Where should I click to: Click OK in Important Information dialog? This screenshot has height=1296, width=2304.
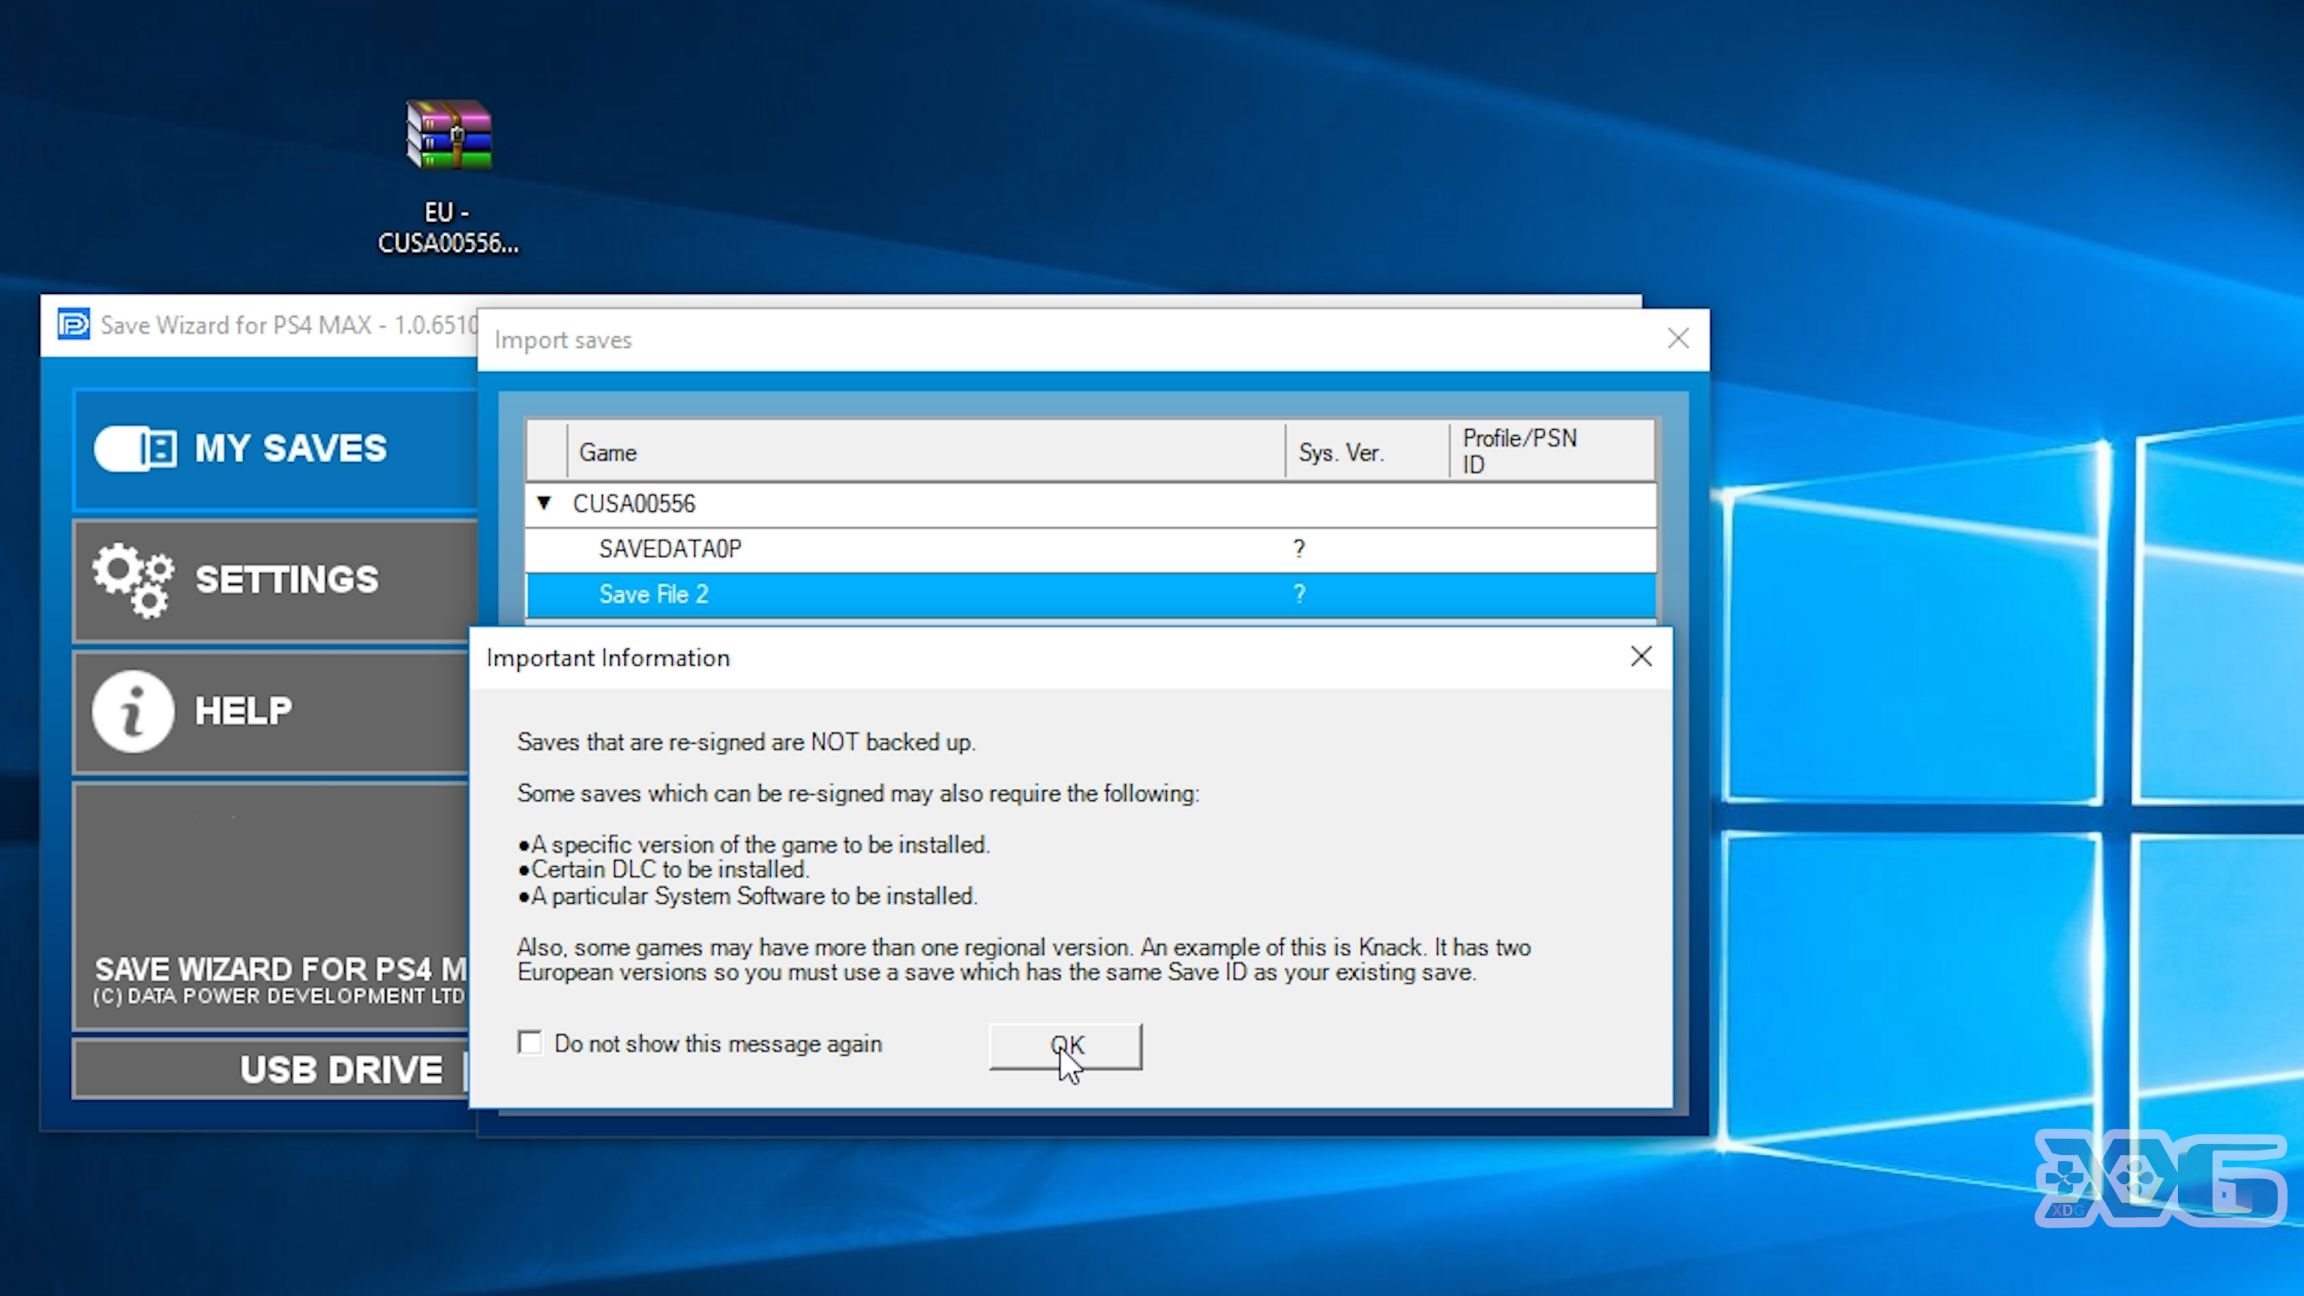(1066, 1045)
